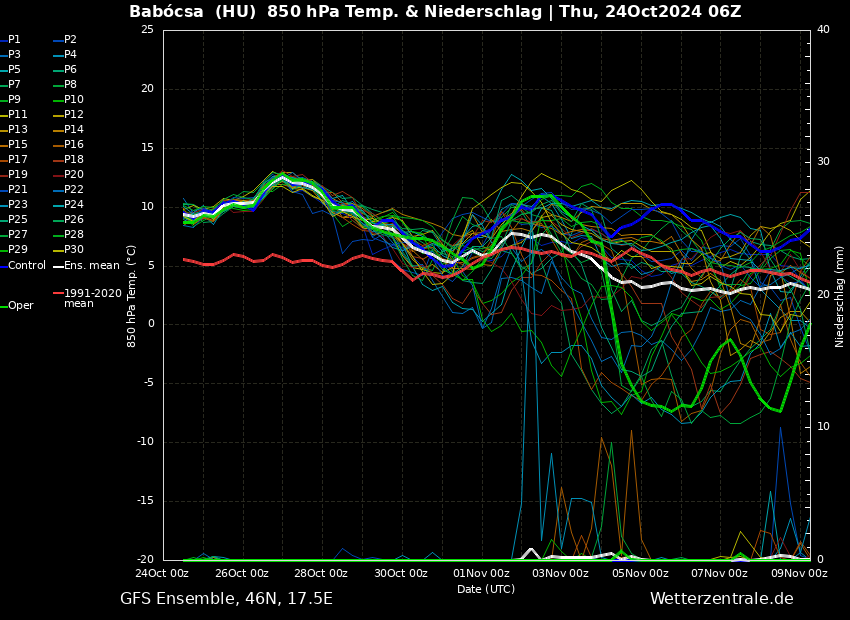Click the P10 legend entry

click(74, 100)
